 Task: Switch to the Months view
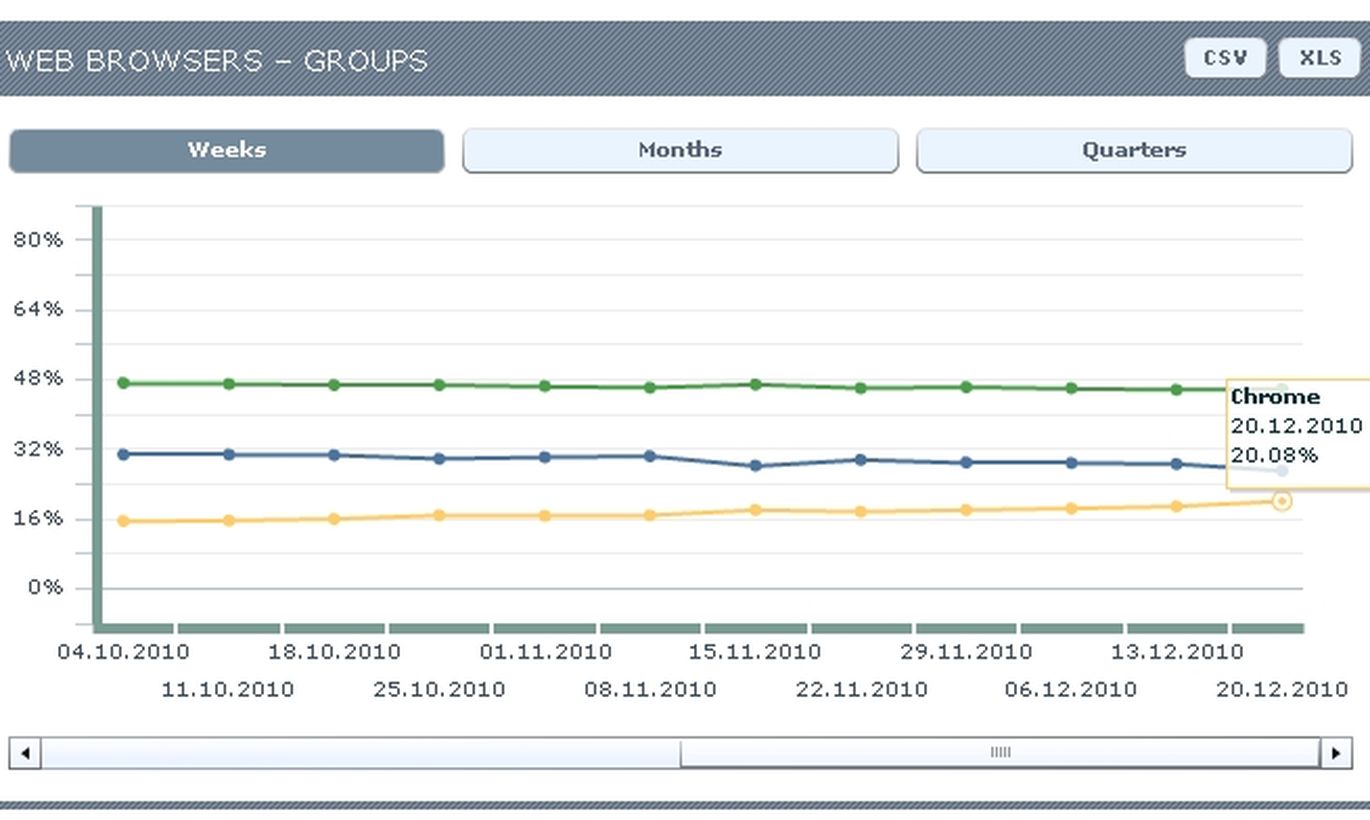(x=680, y=150)
